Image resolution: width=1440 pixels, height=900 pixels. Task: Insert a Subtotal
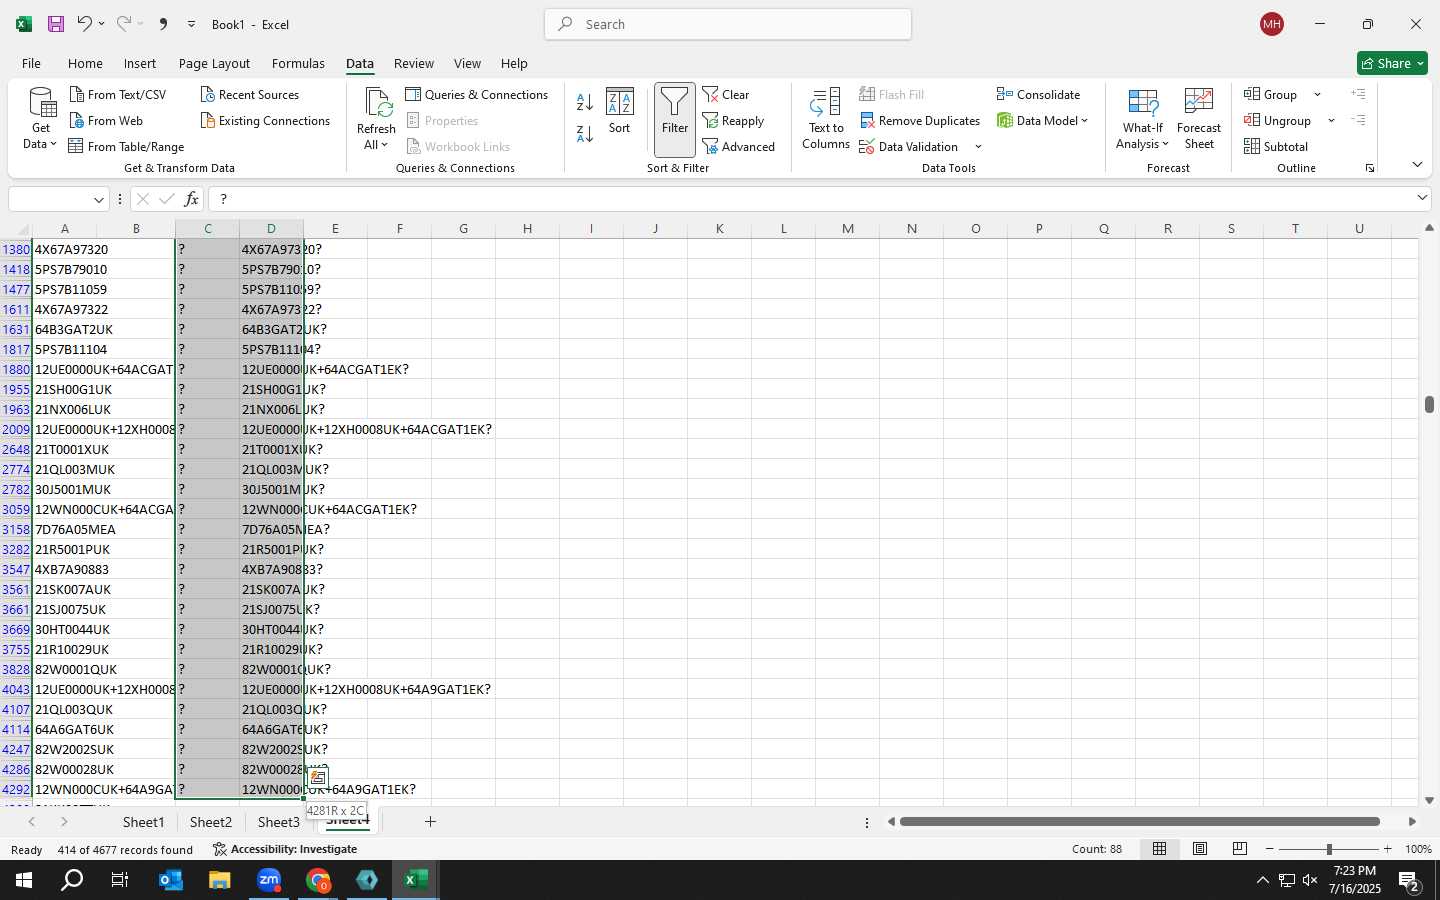pyautogui.click(x=1276, y=146)
